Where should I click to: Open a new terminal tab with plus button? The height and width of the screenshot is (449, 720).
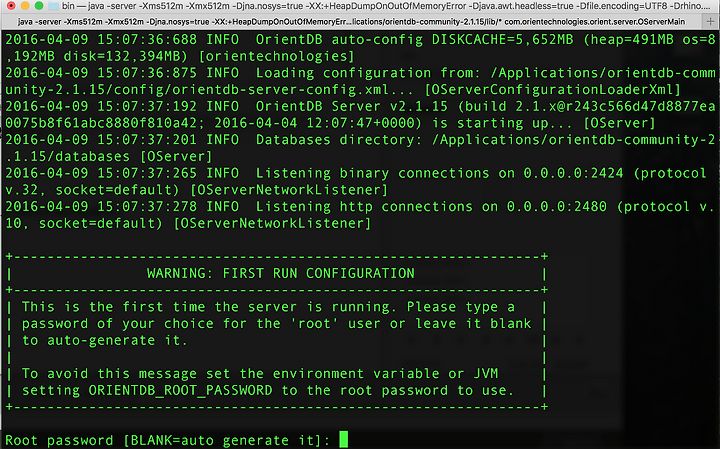[710, 21]
